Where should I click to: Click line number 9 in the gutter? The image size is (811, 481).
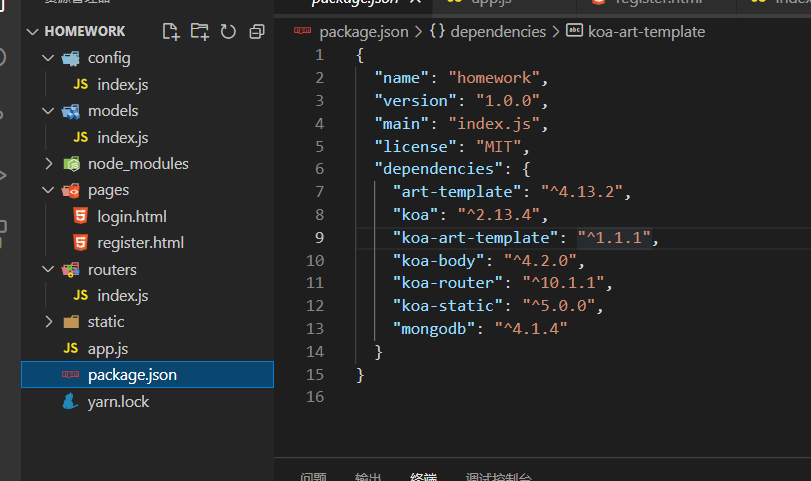pyautogui.click(x=319, y=237)
